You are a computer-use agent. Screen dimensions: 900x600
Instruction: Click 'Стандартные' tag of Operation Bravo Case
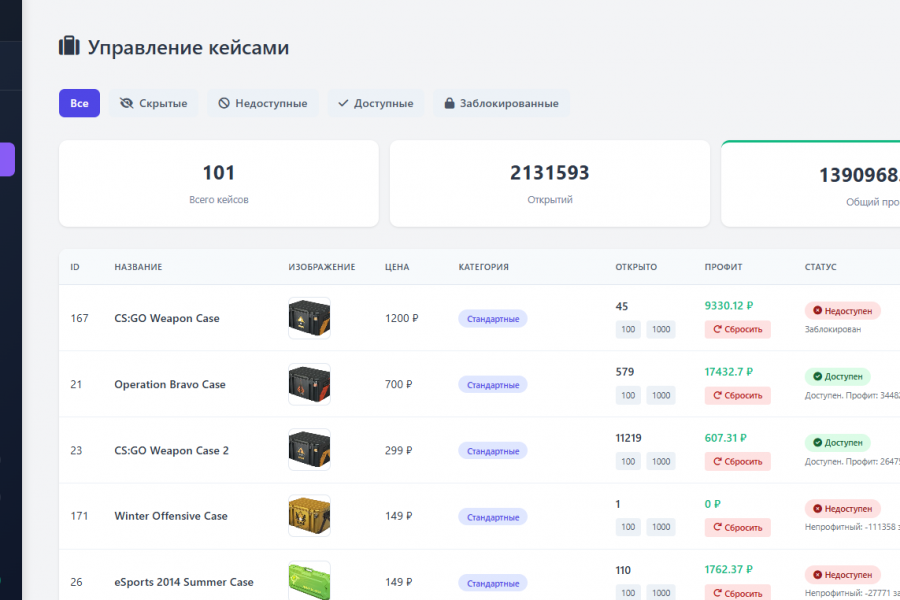click(492, 385)
